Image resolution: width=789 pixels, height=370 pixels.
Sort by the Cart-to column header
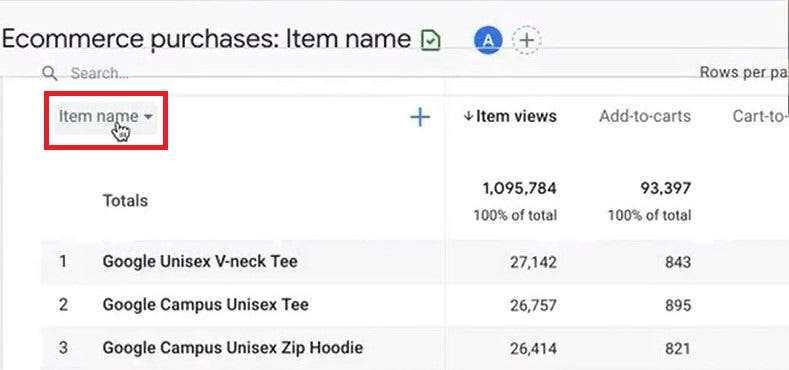coord(760,116)
